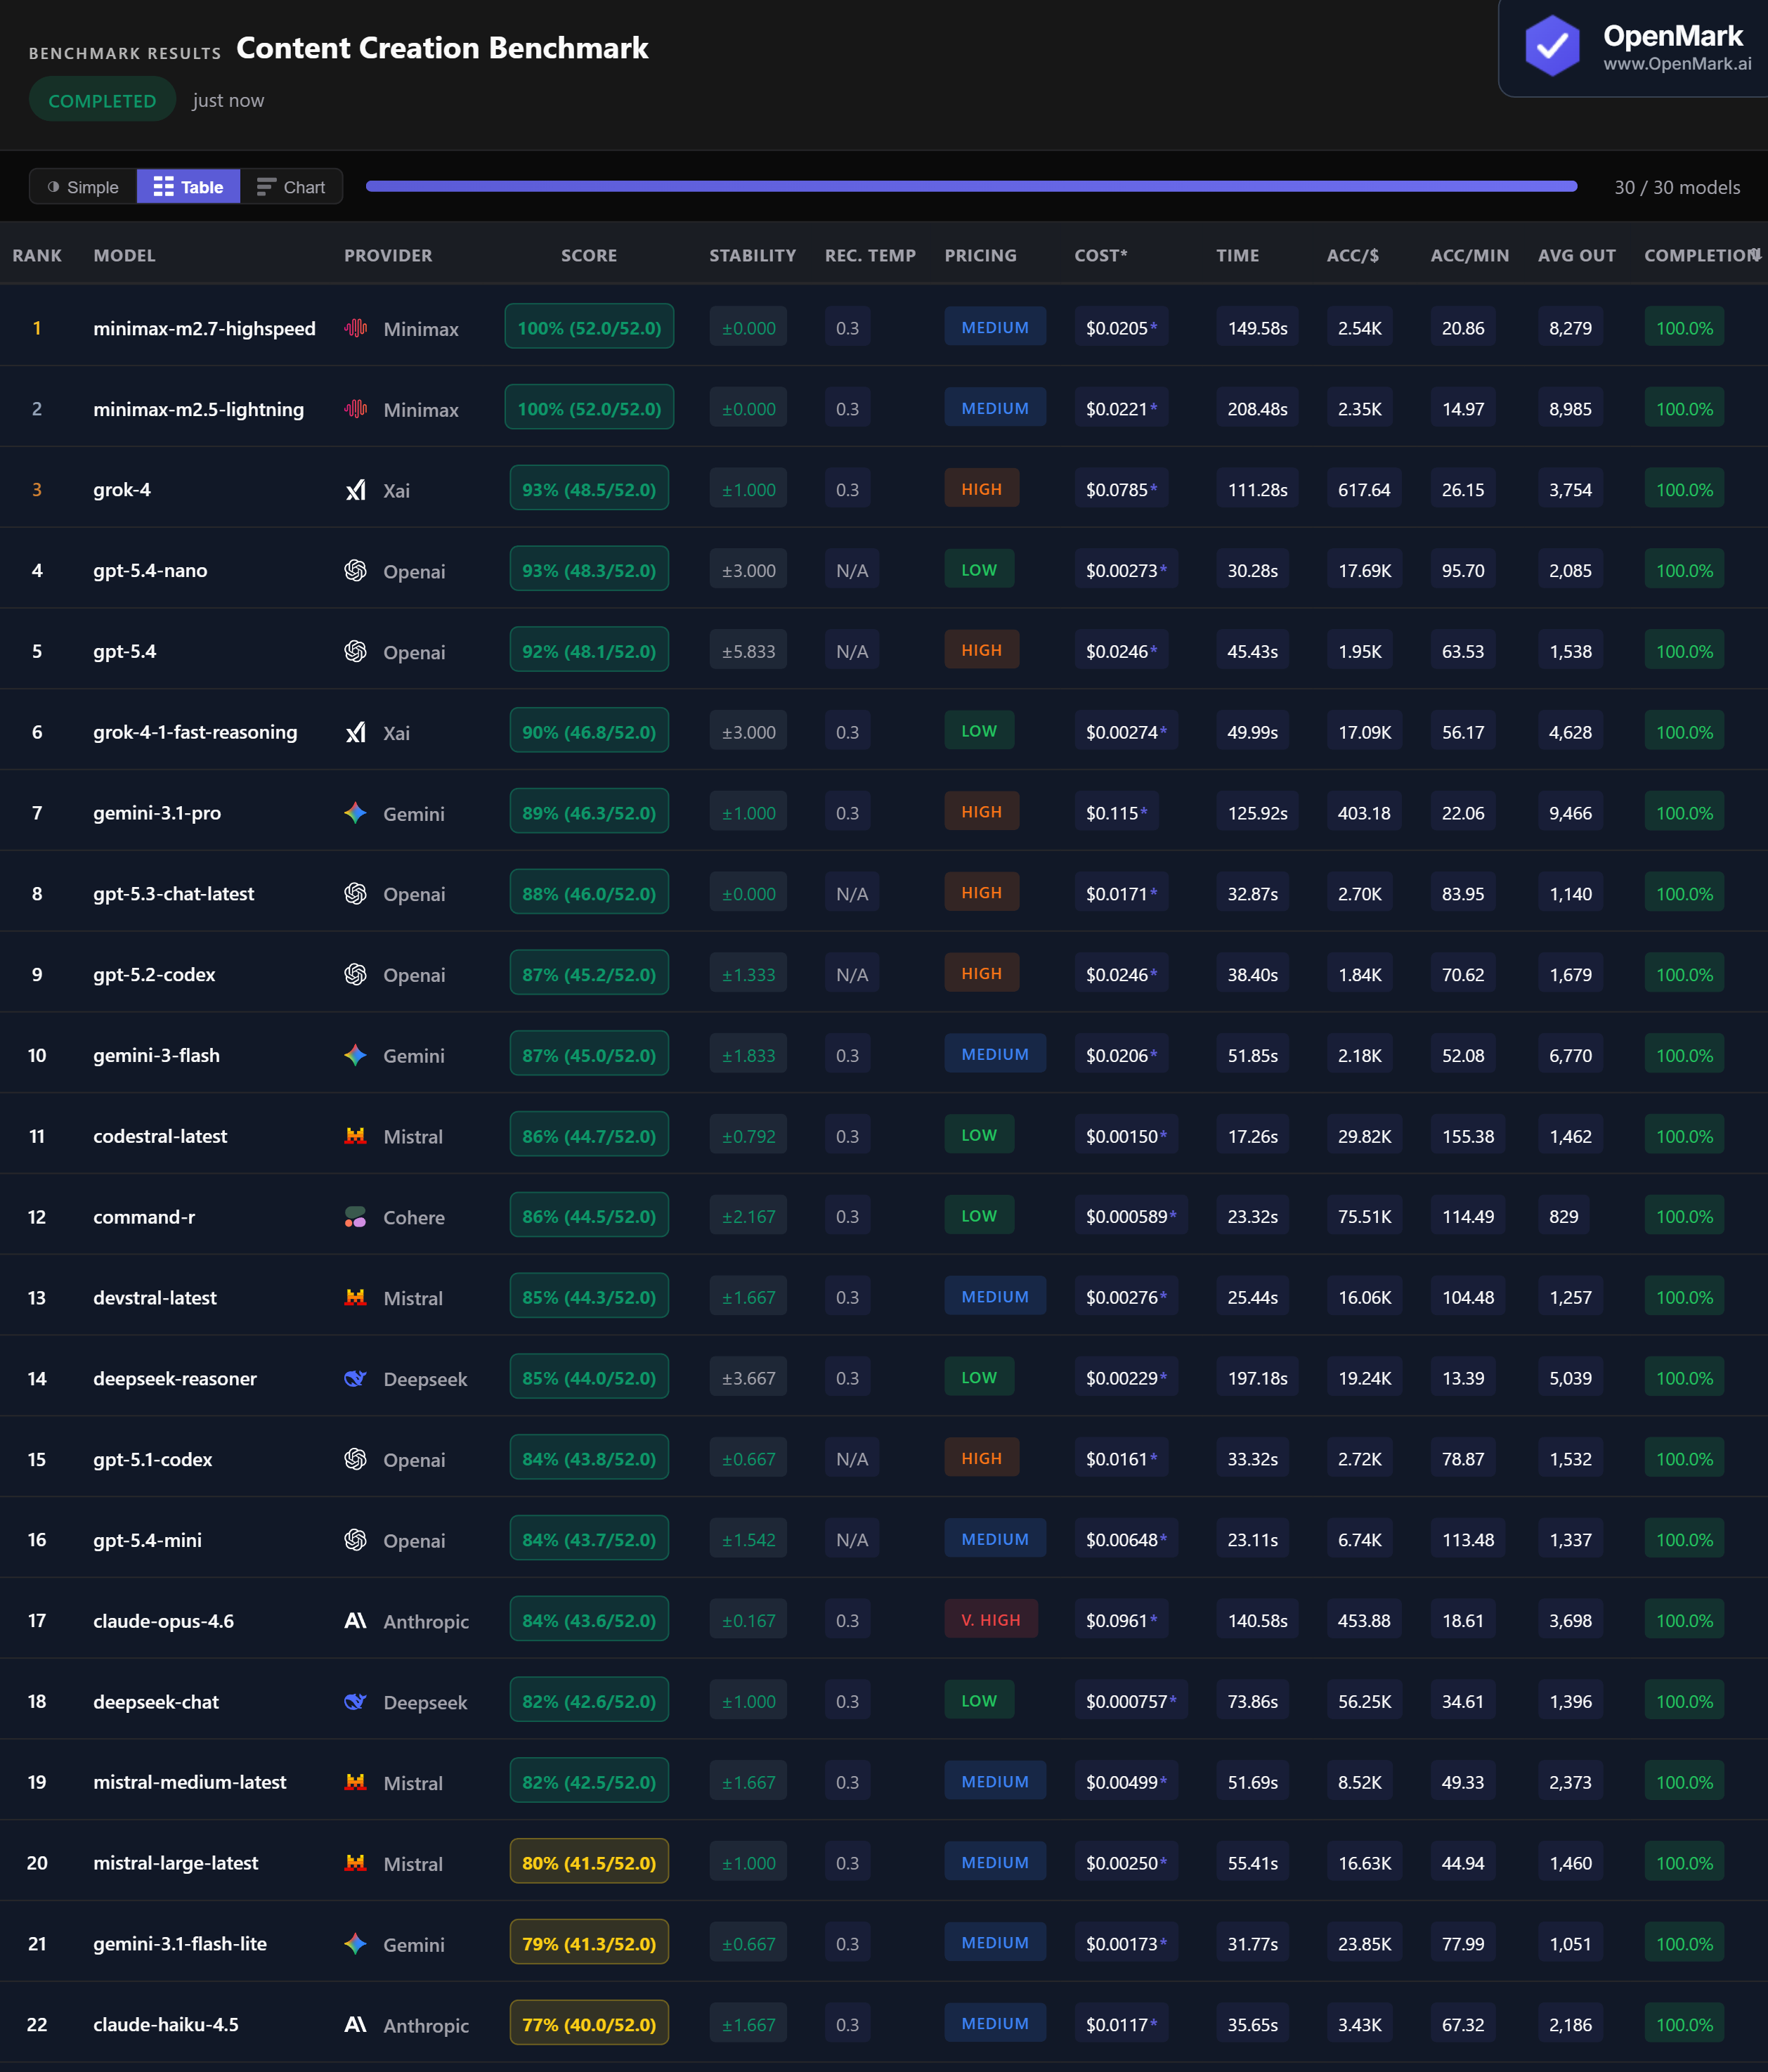
Task: Click the Cohere icon in the command-r row
Action: click(355, 1217)
